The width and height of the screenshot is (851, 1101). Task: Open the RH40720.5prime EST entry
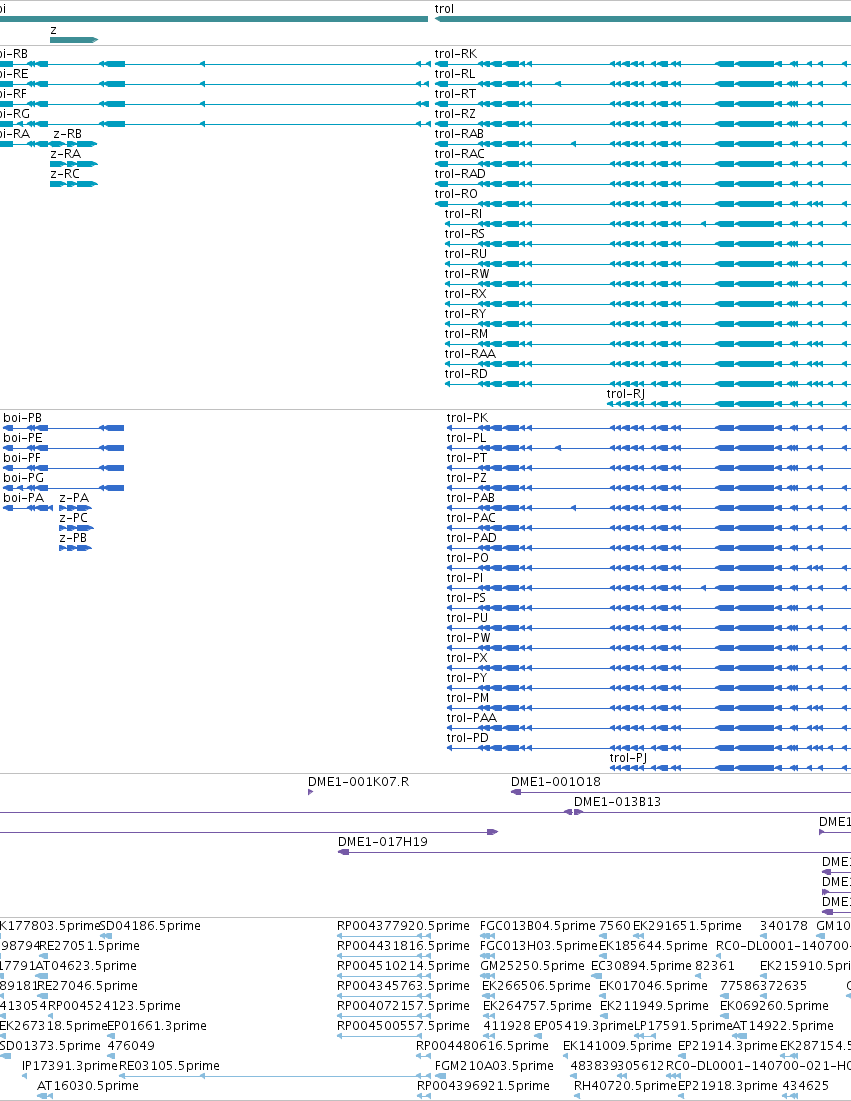tap(625, 1086)
